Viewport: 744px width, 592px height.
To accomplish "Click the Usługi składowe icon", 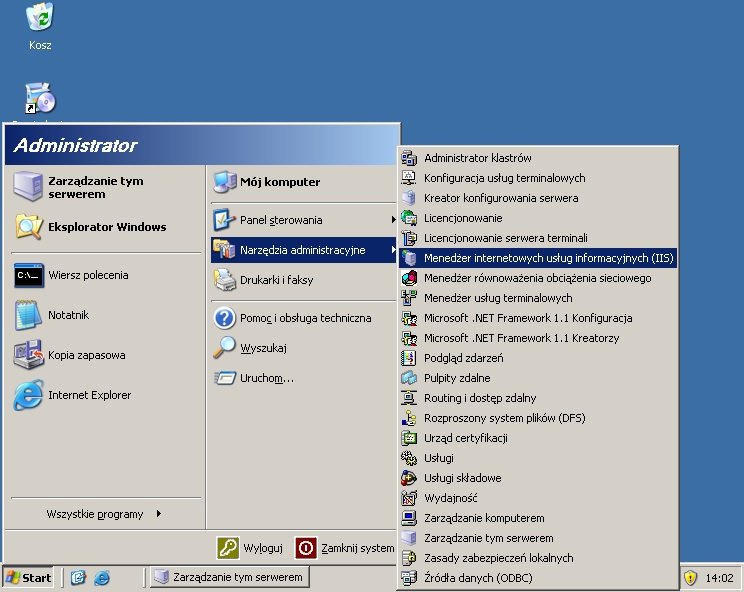I will coord(409,478).
